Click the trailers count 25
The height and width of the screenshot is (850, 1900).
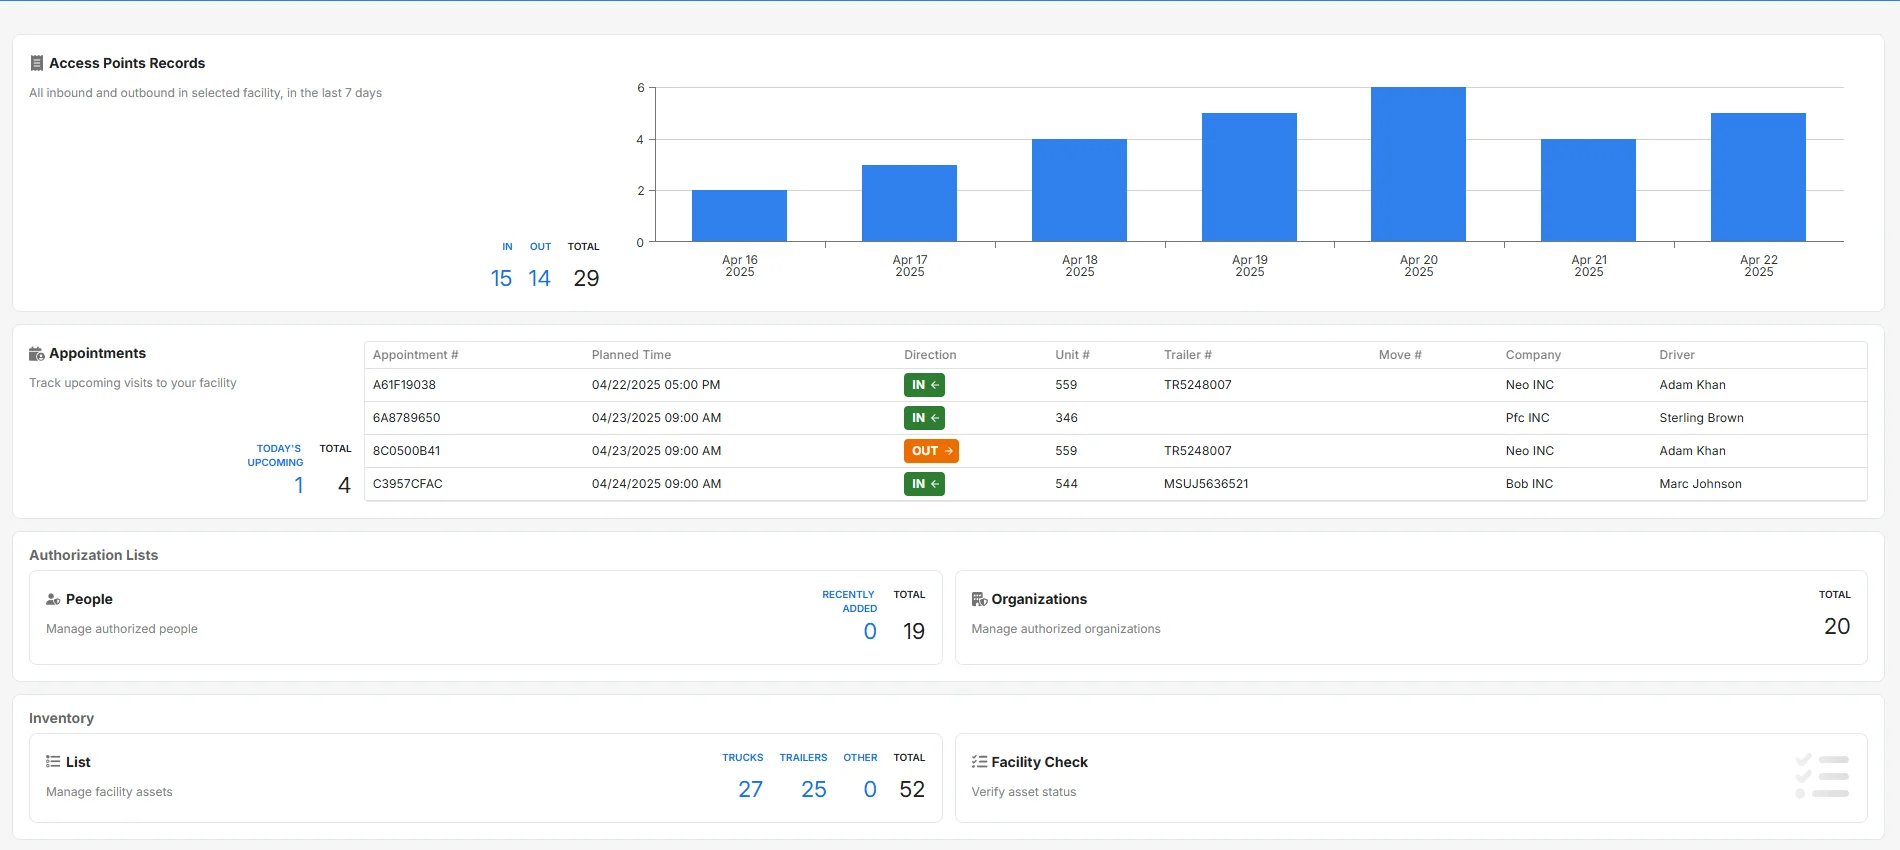[814, 790]
